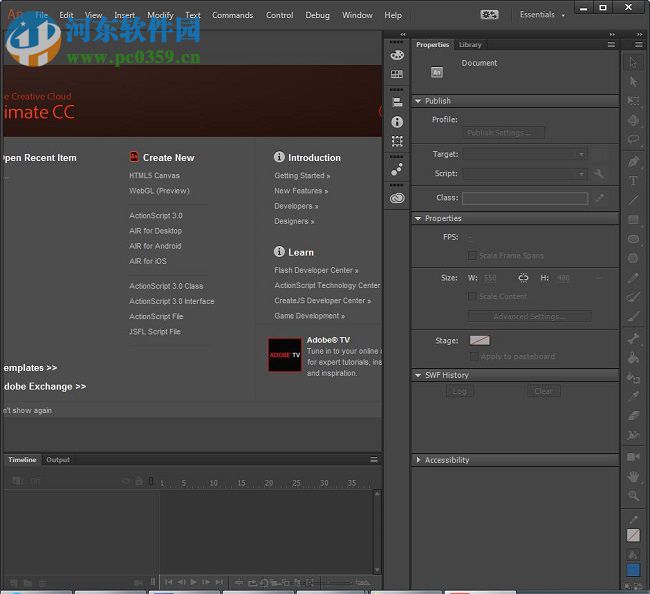
Task: Select the PolyStar tool
Action: coord(633,258)
